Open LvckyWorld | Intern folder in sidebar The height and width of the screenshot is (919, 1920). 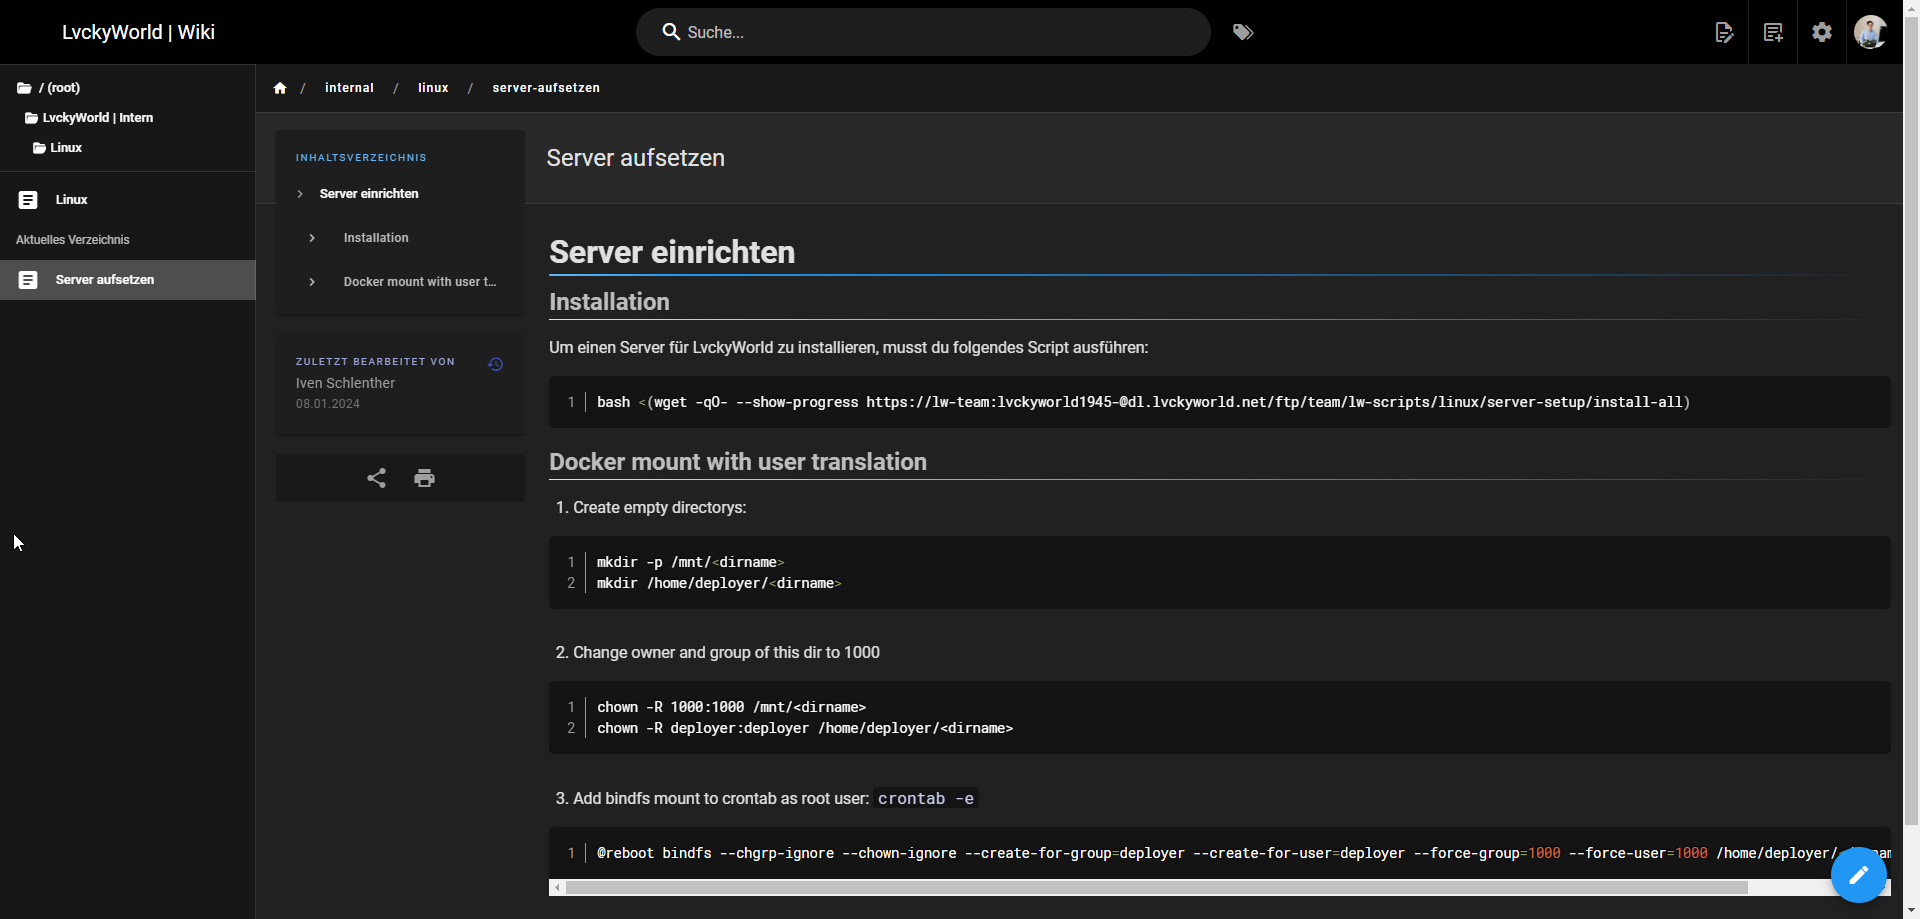point(97,118)
